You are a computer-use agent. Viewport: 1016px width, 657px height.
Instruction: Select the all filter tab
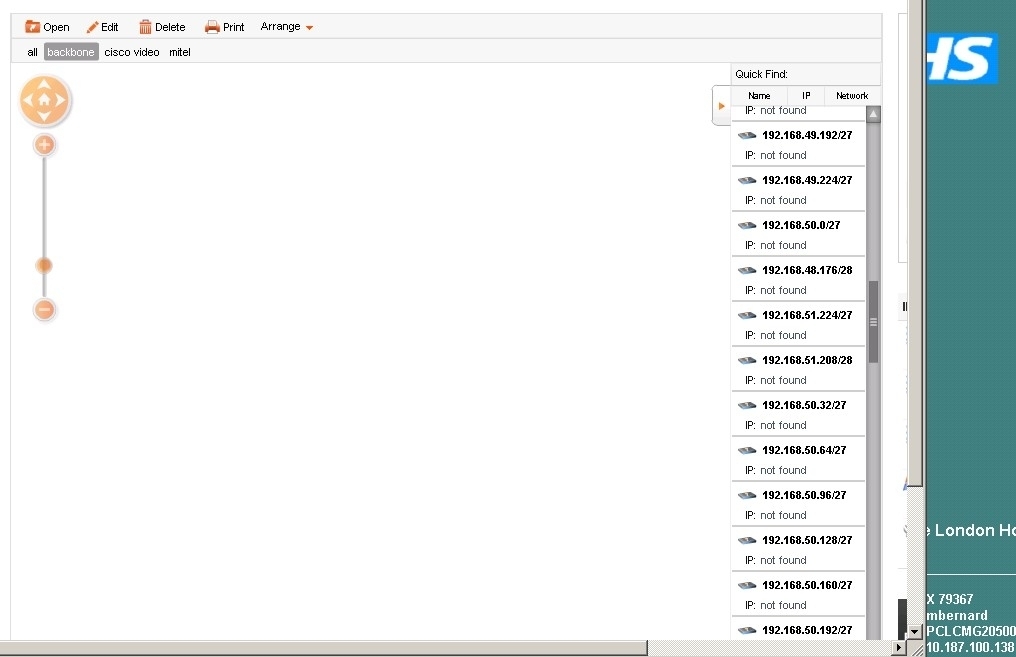click(x=30, y=52)
